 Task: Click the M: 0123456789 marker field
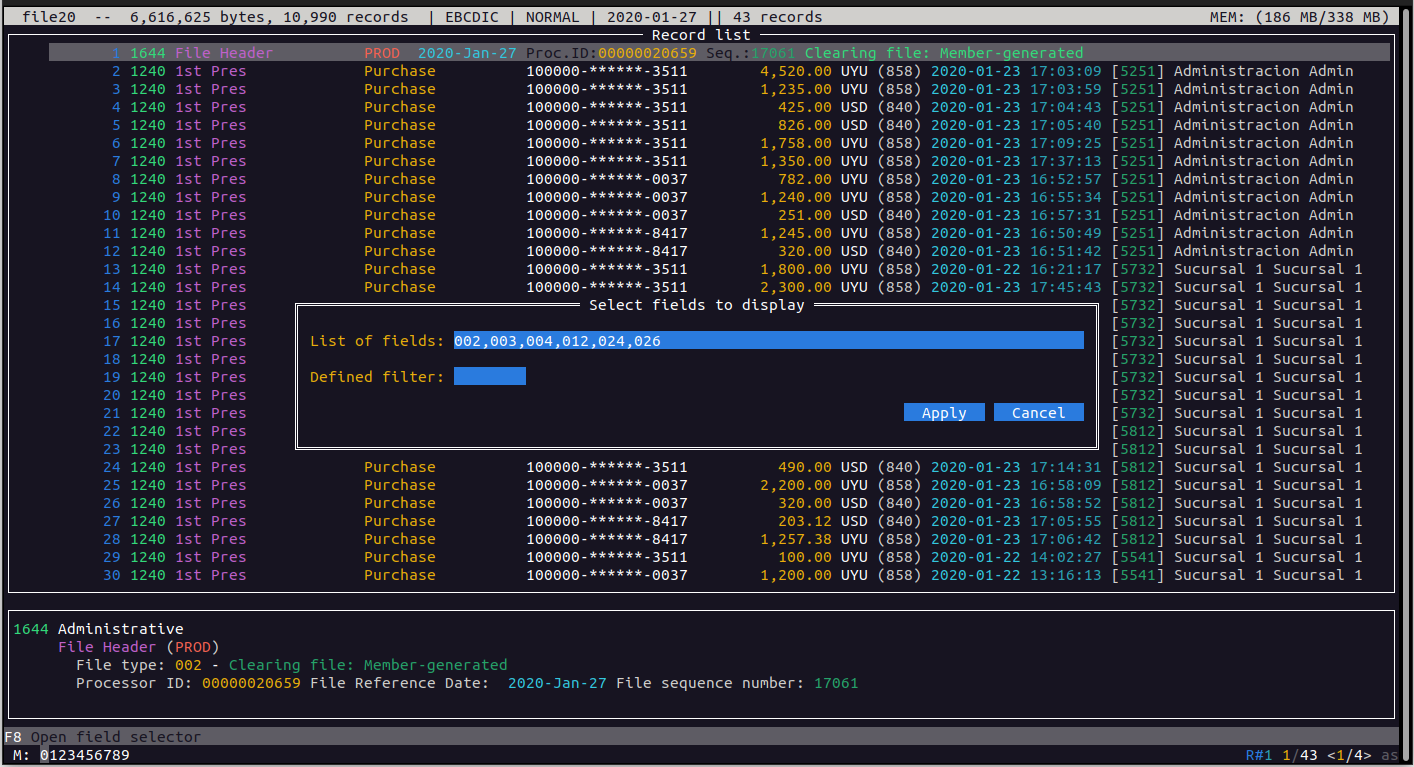point(72,755)
